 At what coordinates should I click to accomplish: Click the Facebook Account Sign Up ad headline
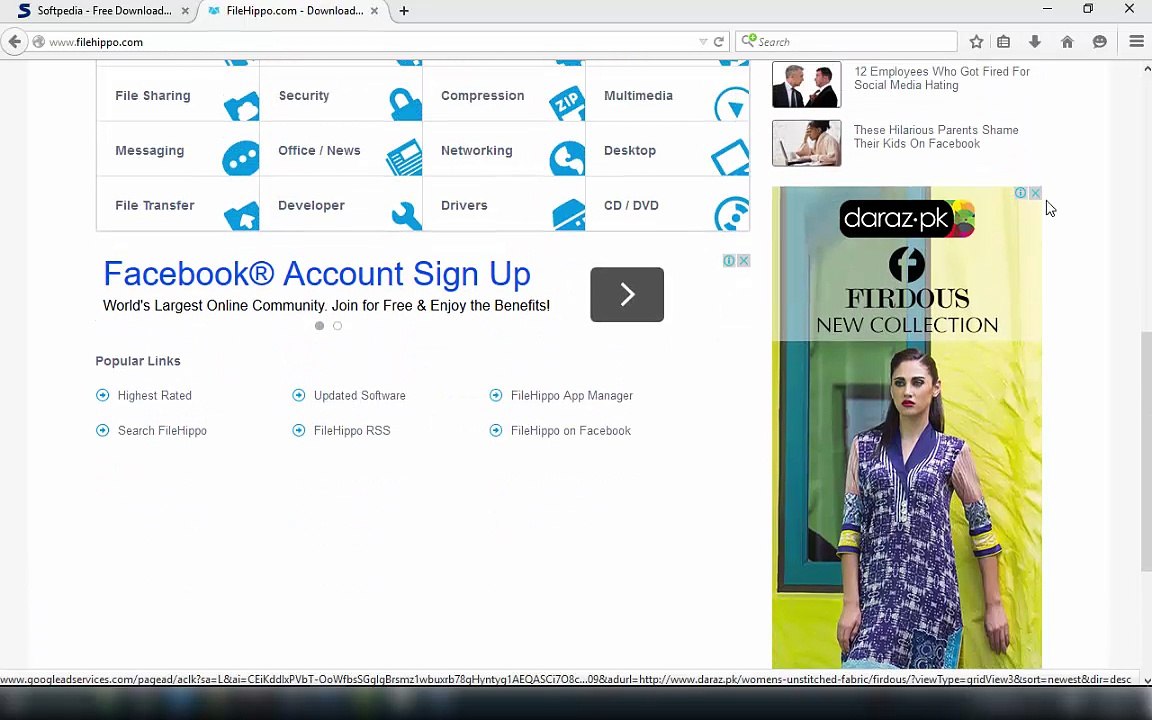[317, 274]
